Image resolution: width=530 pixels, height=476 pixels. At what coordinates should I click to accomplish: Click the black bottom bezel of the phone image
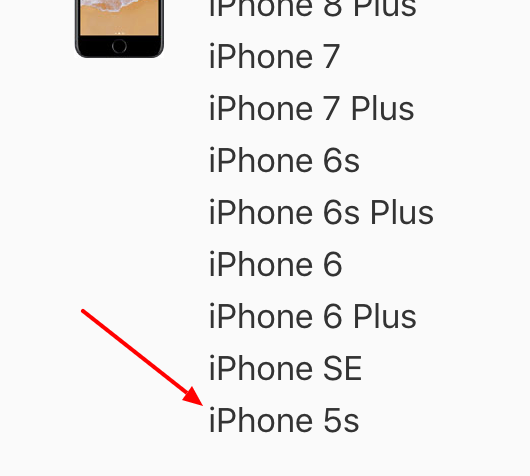tap(119, 46)
